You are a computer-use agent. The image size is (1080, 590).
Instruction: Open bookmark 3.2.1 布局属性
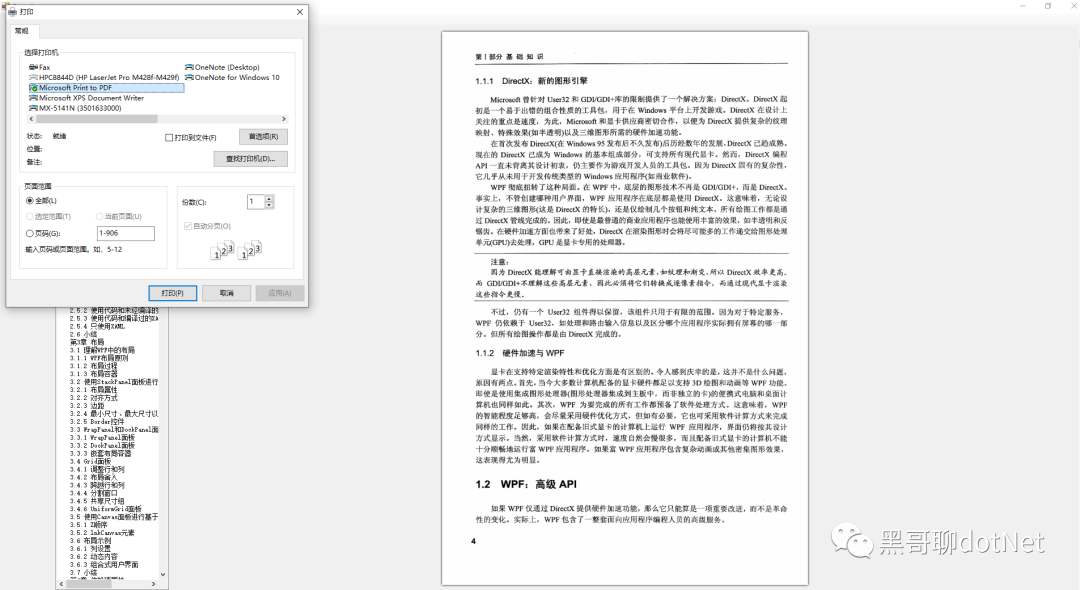(94, 390)
